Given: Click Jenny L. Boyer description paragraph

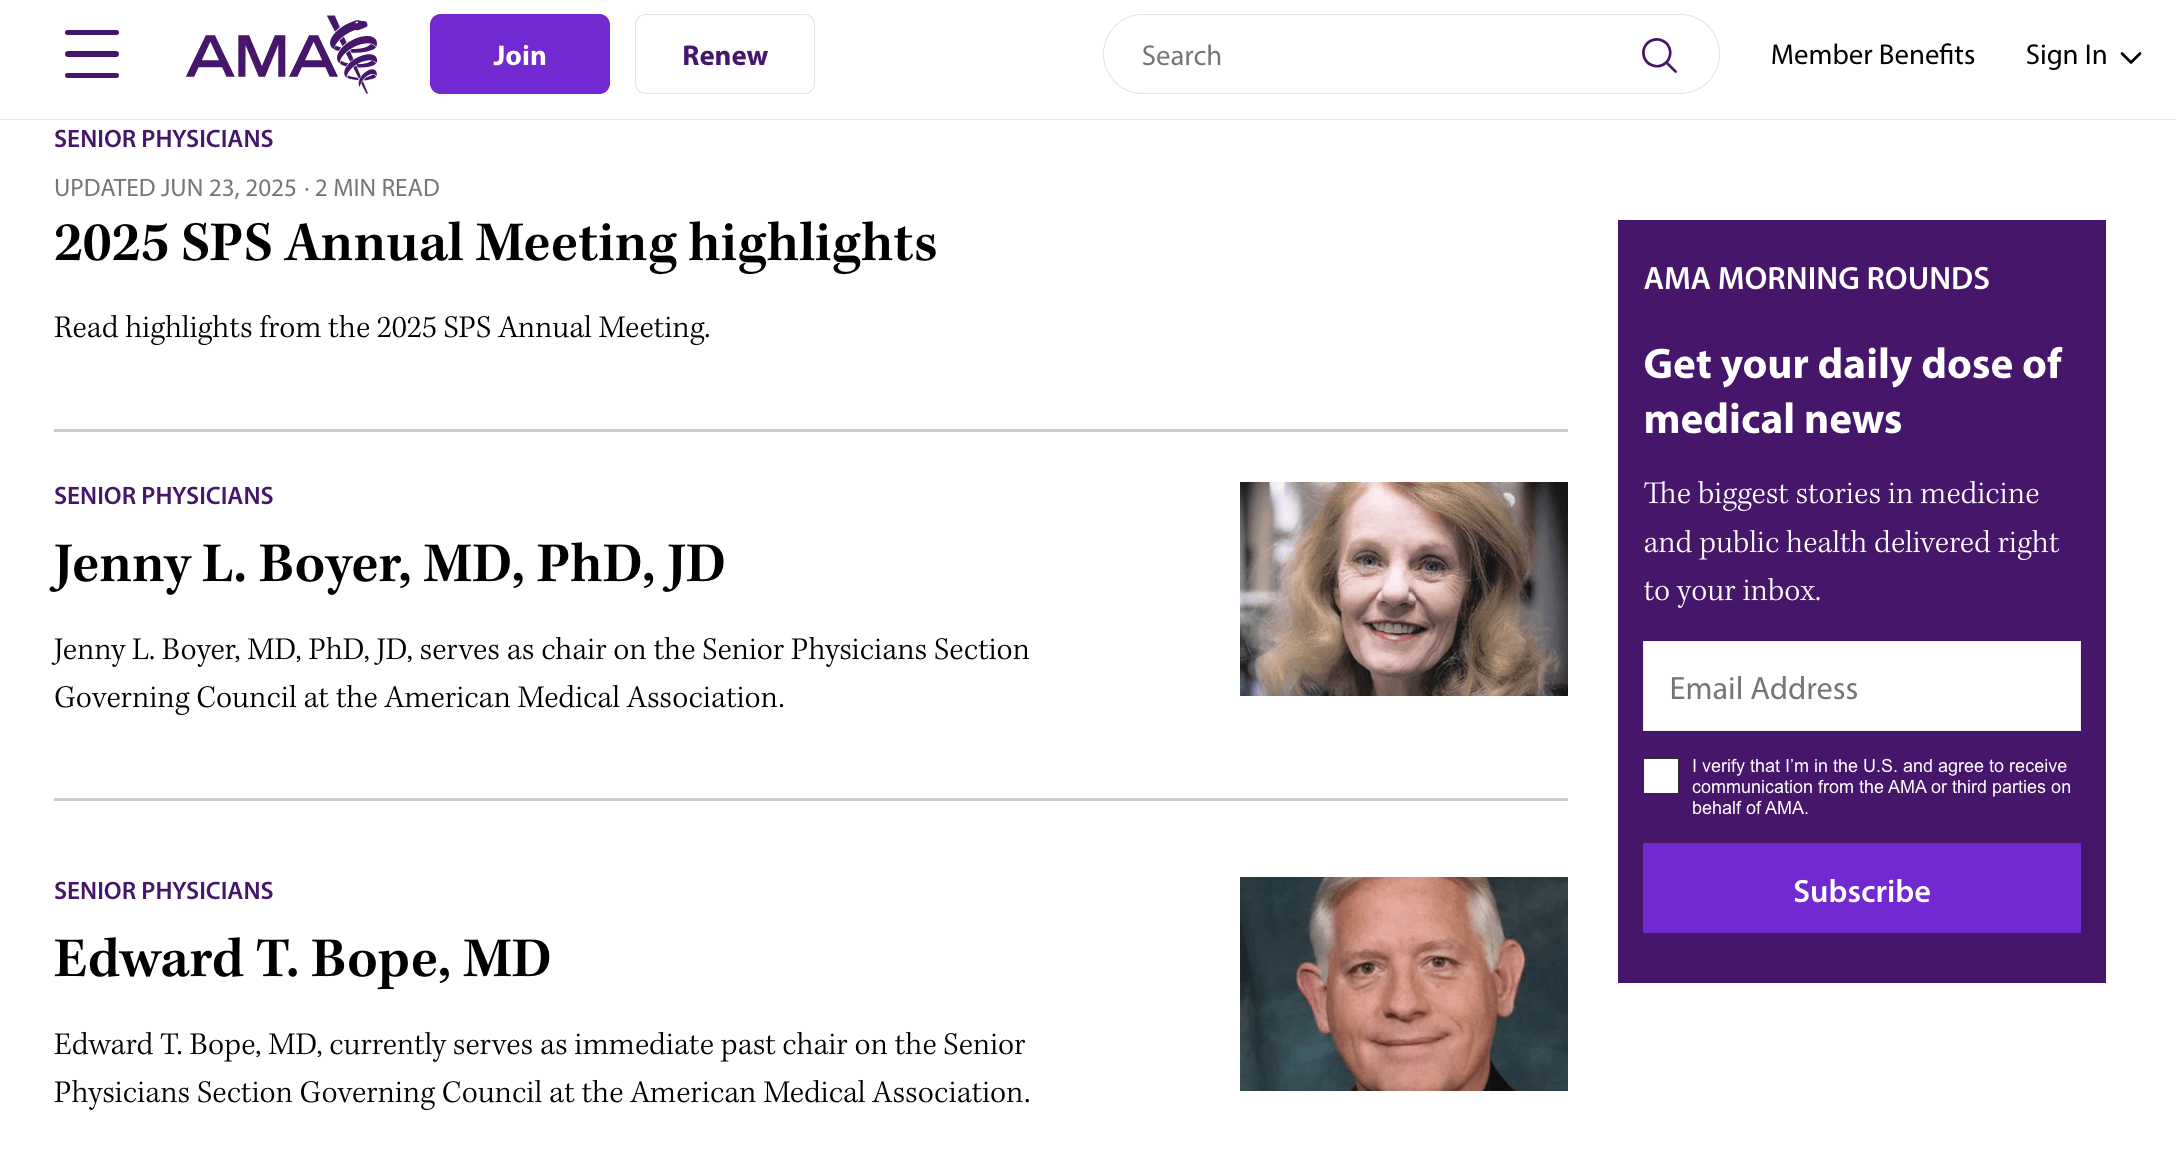Looking at the screenshot, I should pos(541,673).
